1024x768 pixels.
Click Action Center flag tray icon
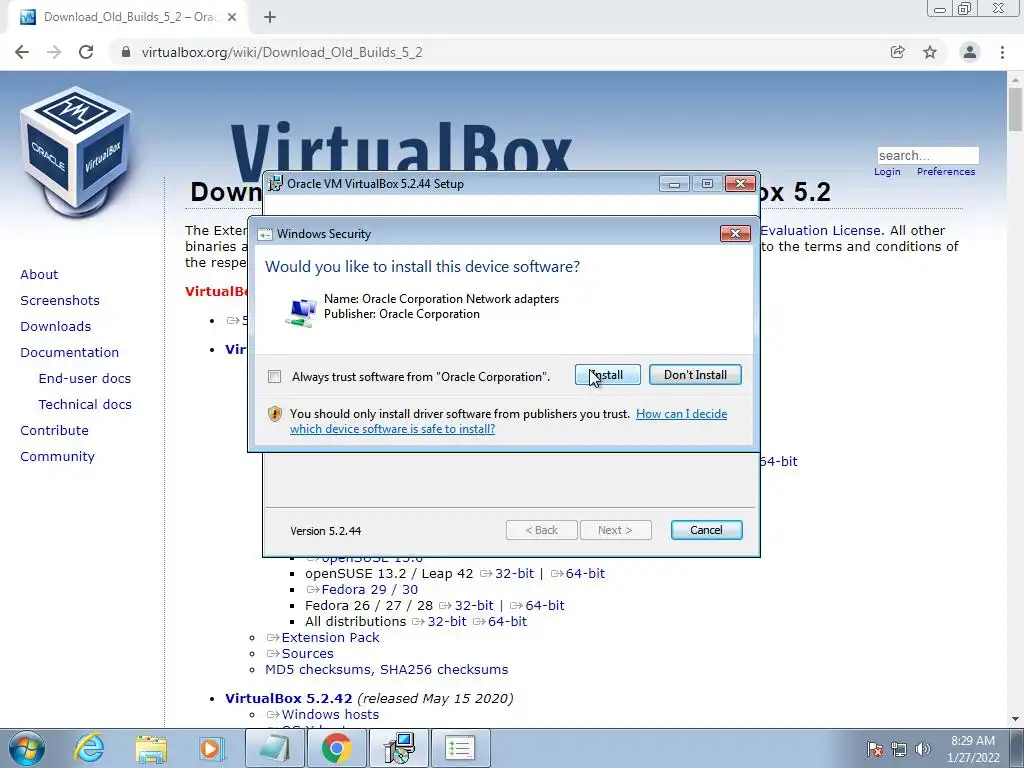[x=875, y=749]
